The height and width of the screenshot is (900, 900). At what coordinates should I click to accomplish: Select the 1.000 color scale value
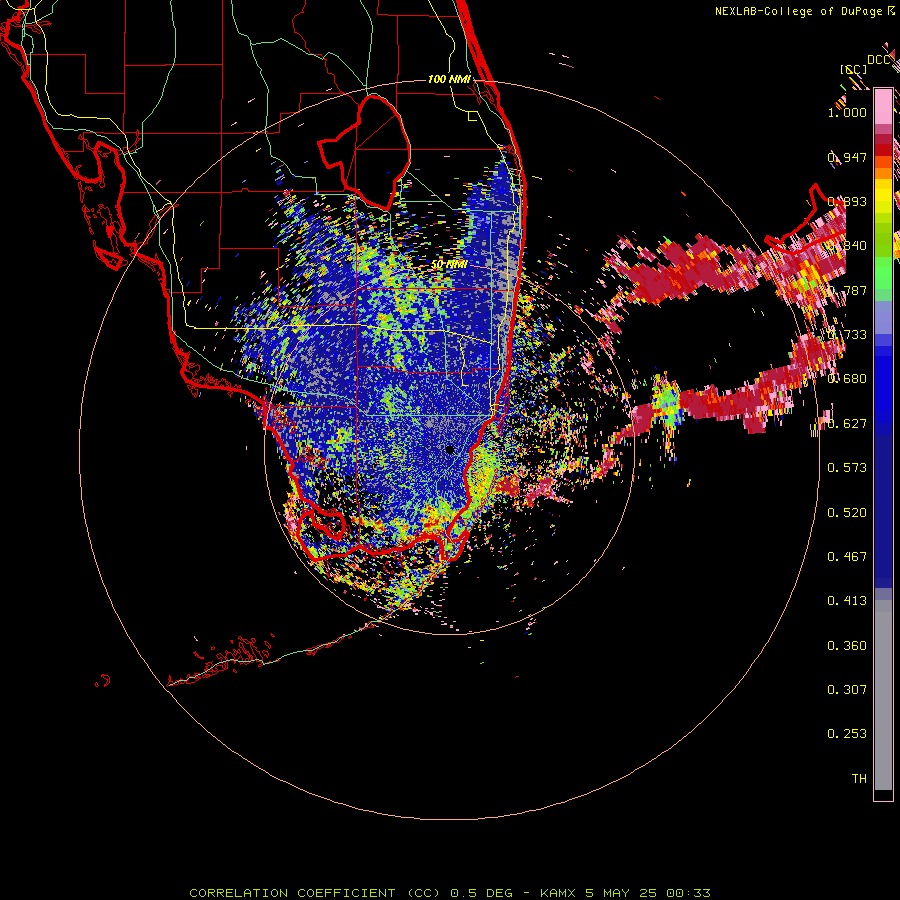pos(847,112)
